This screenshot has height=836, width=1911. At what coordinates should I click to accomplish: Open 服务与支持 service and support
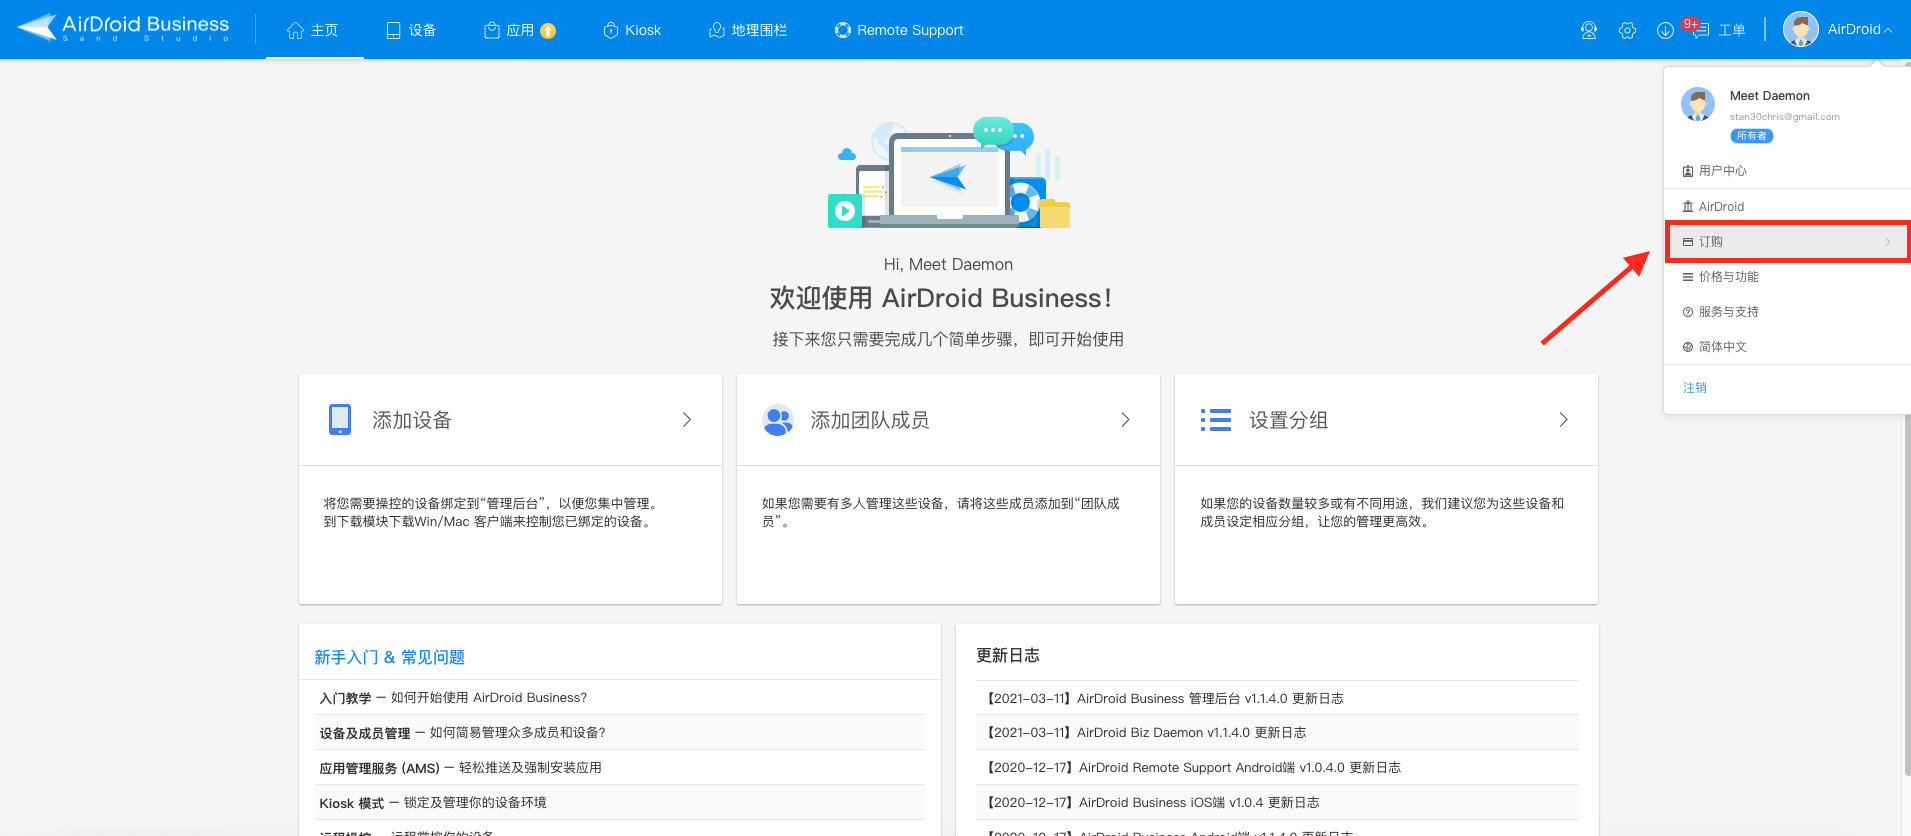[1788, 312]
